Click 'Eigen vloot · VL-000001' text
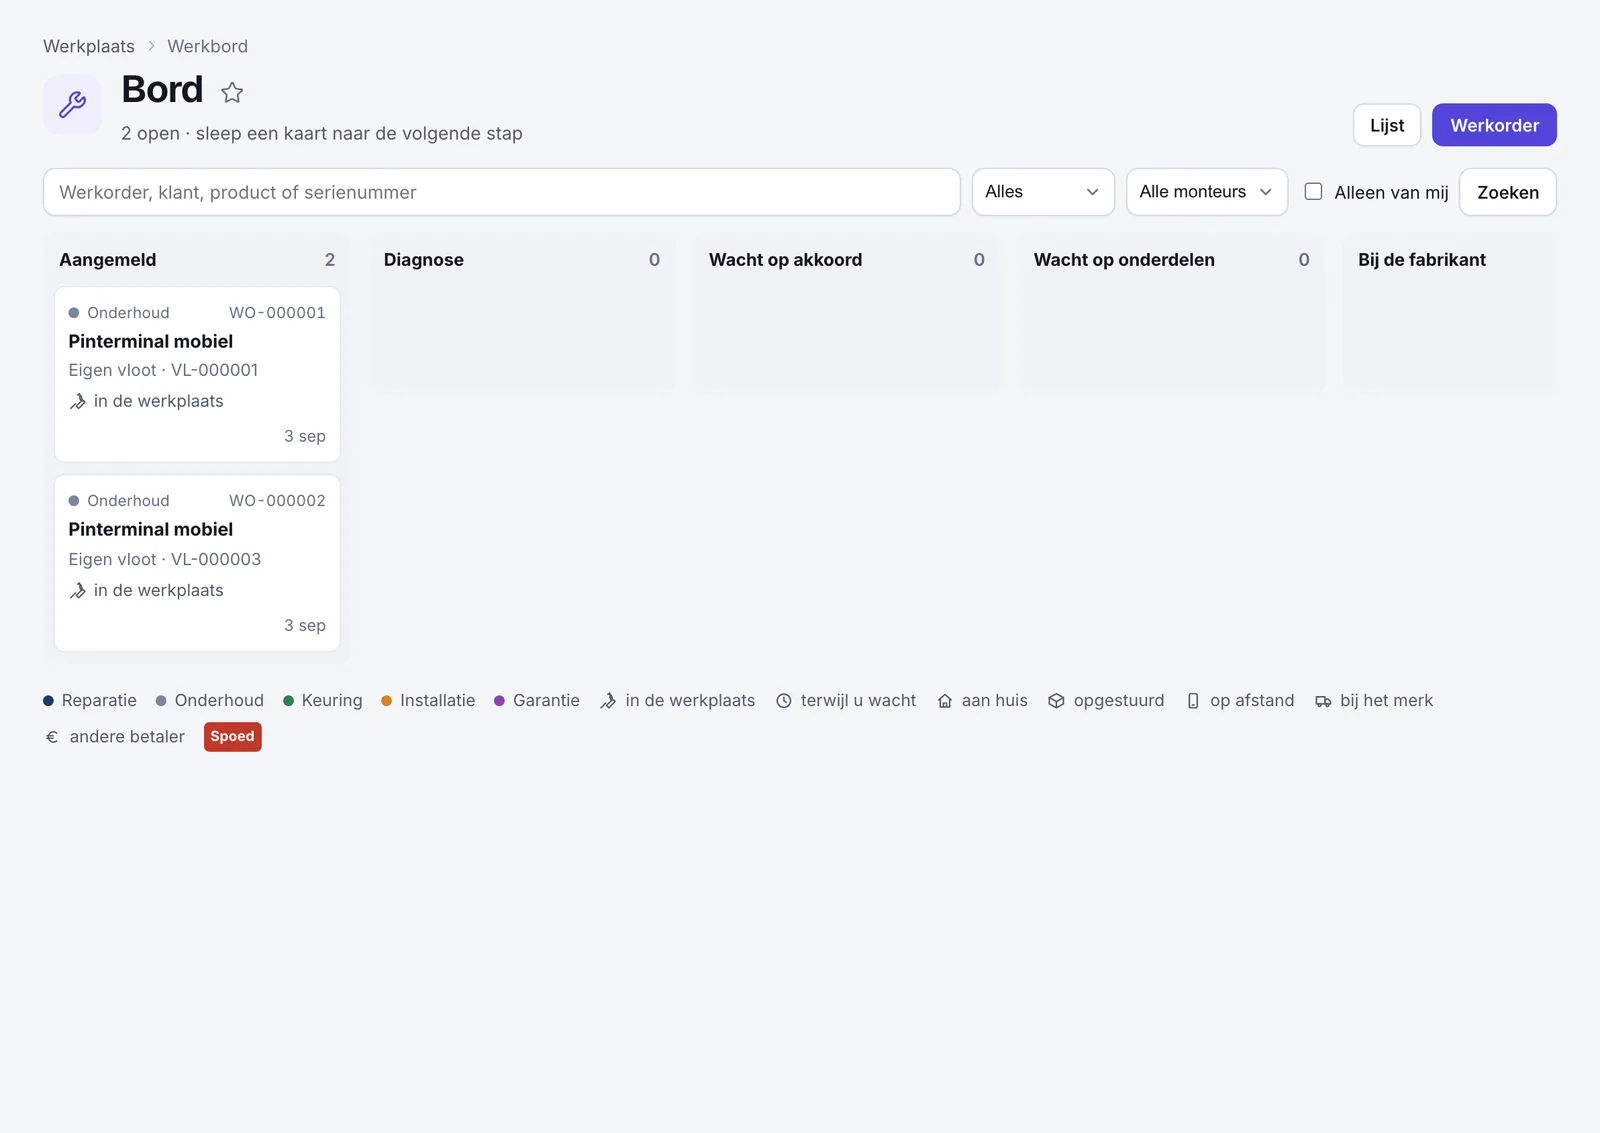1600x1133 pixels. [x=163, y=370]
